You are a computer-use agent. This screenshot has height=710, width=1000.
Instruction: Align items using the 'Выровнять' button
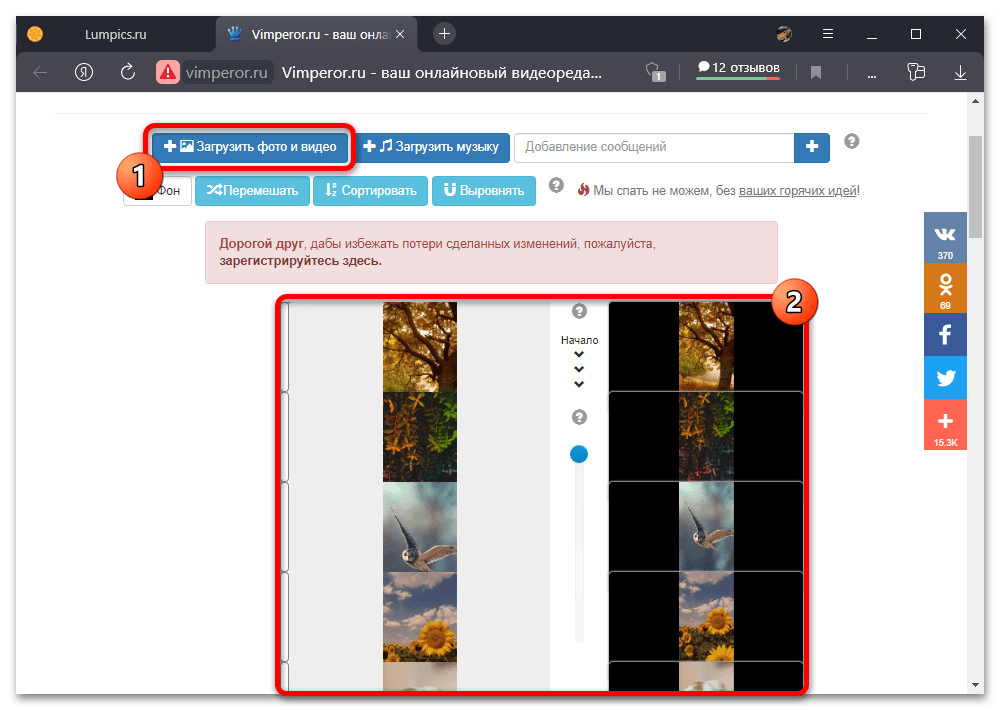pos(484,190)
